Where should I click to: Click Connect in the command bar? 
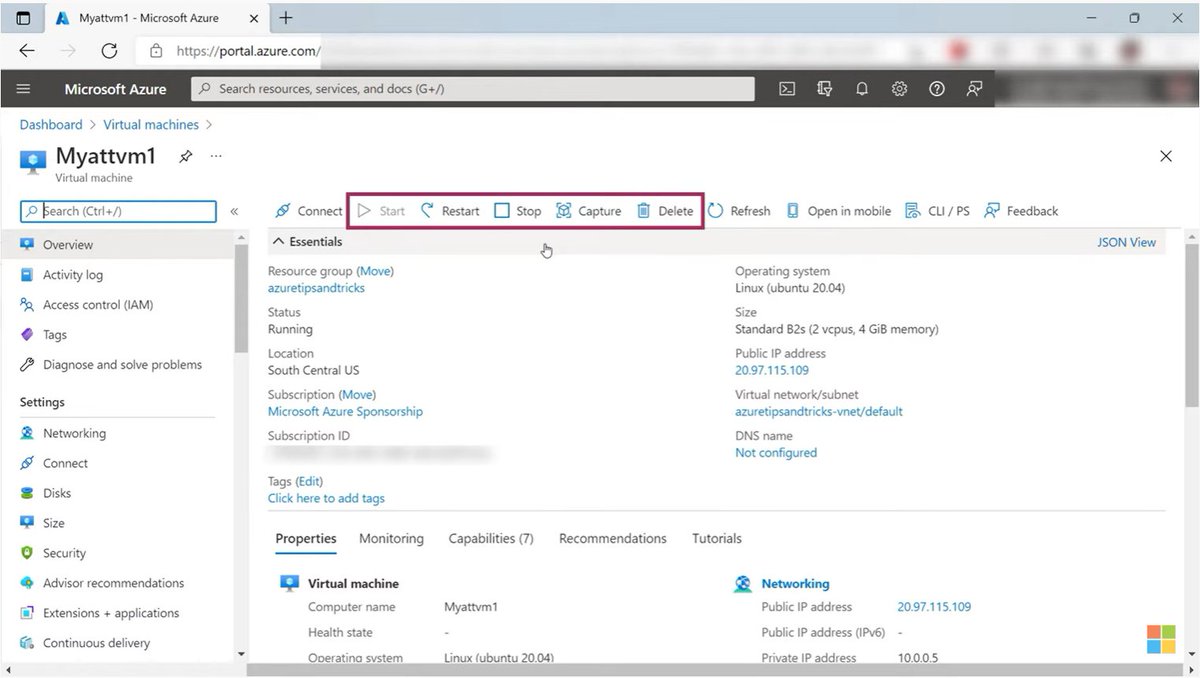click(x=308, y=211)
